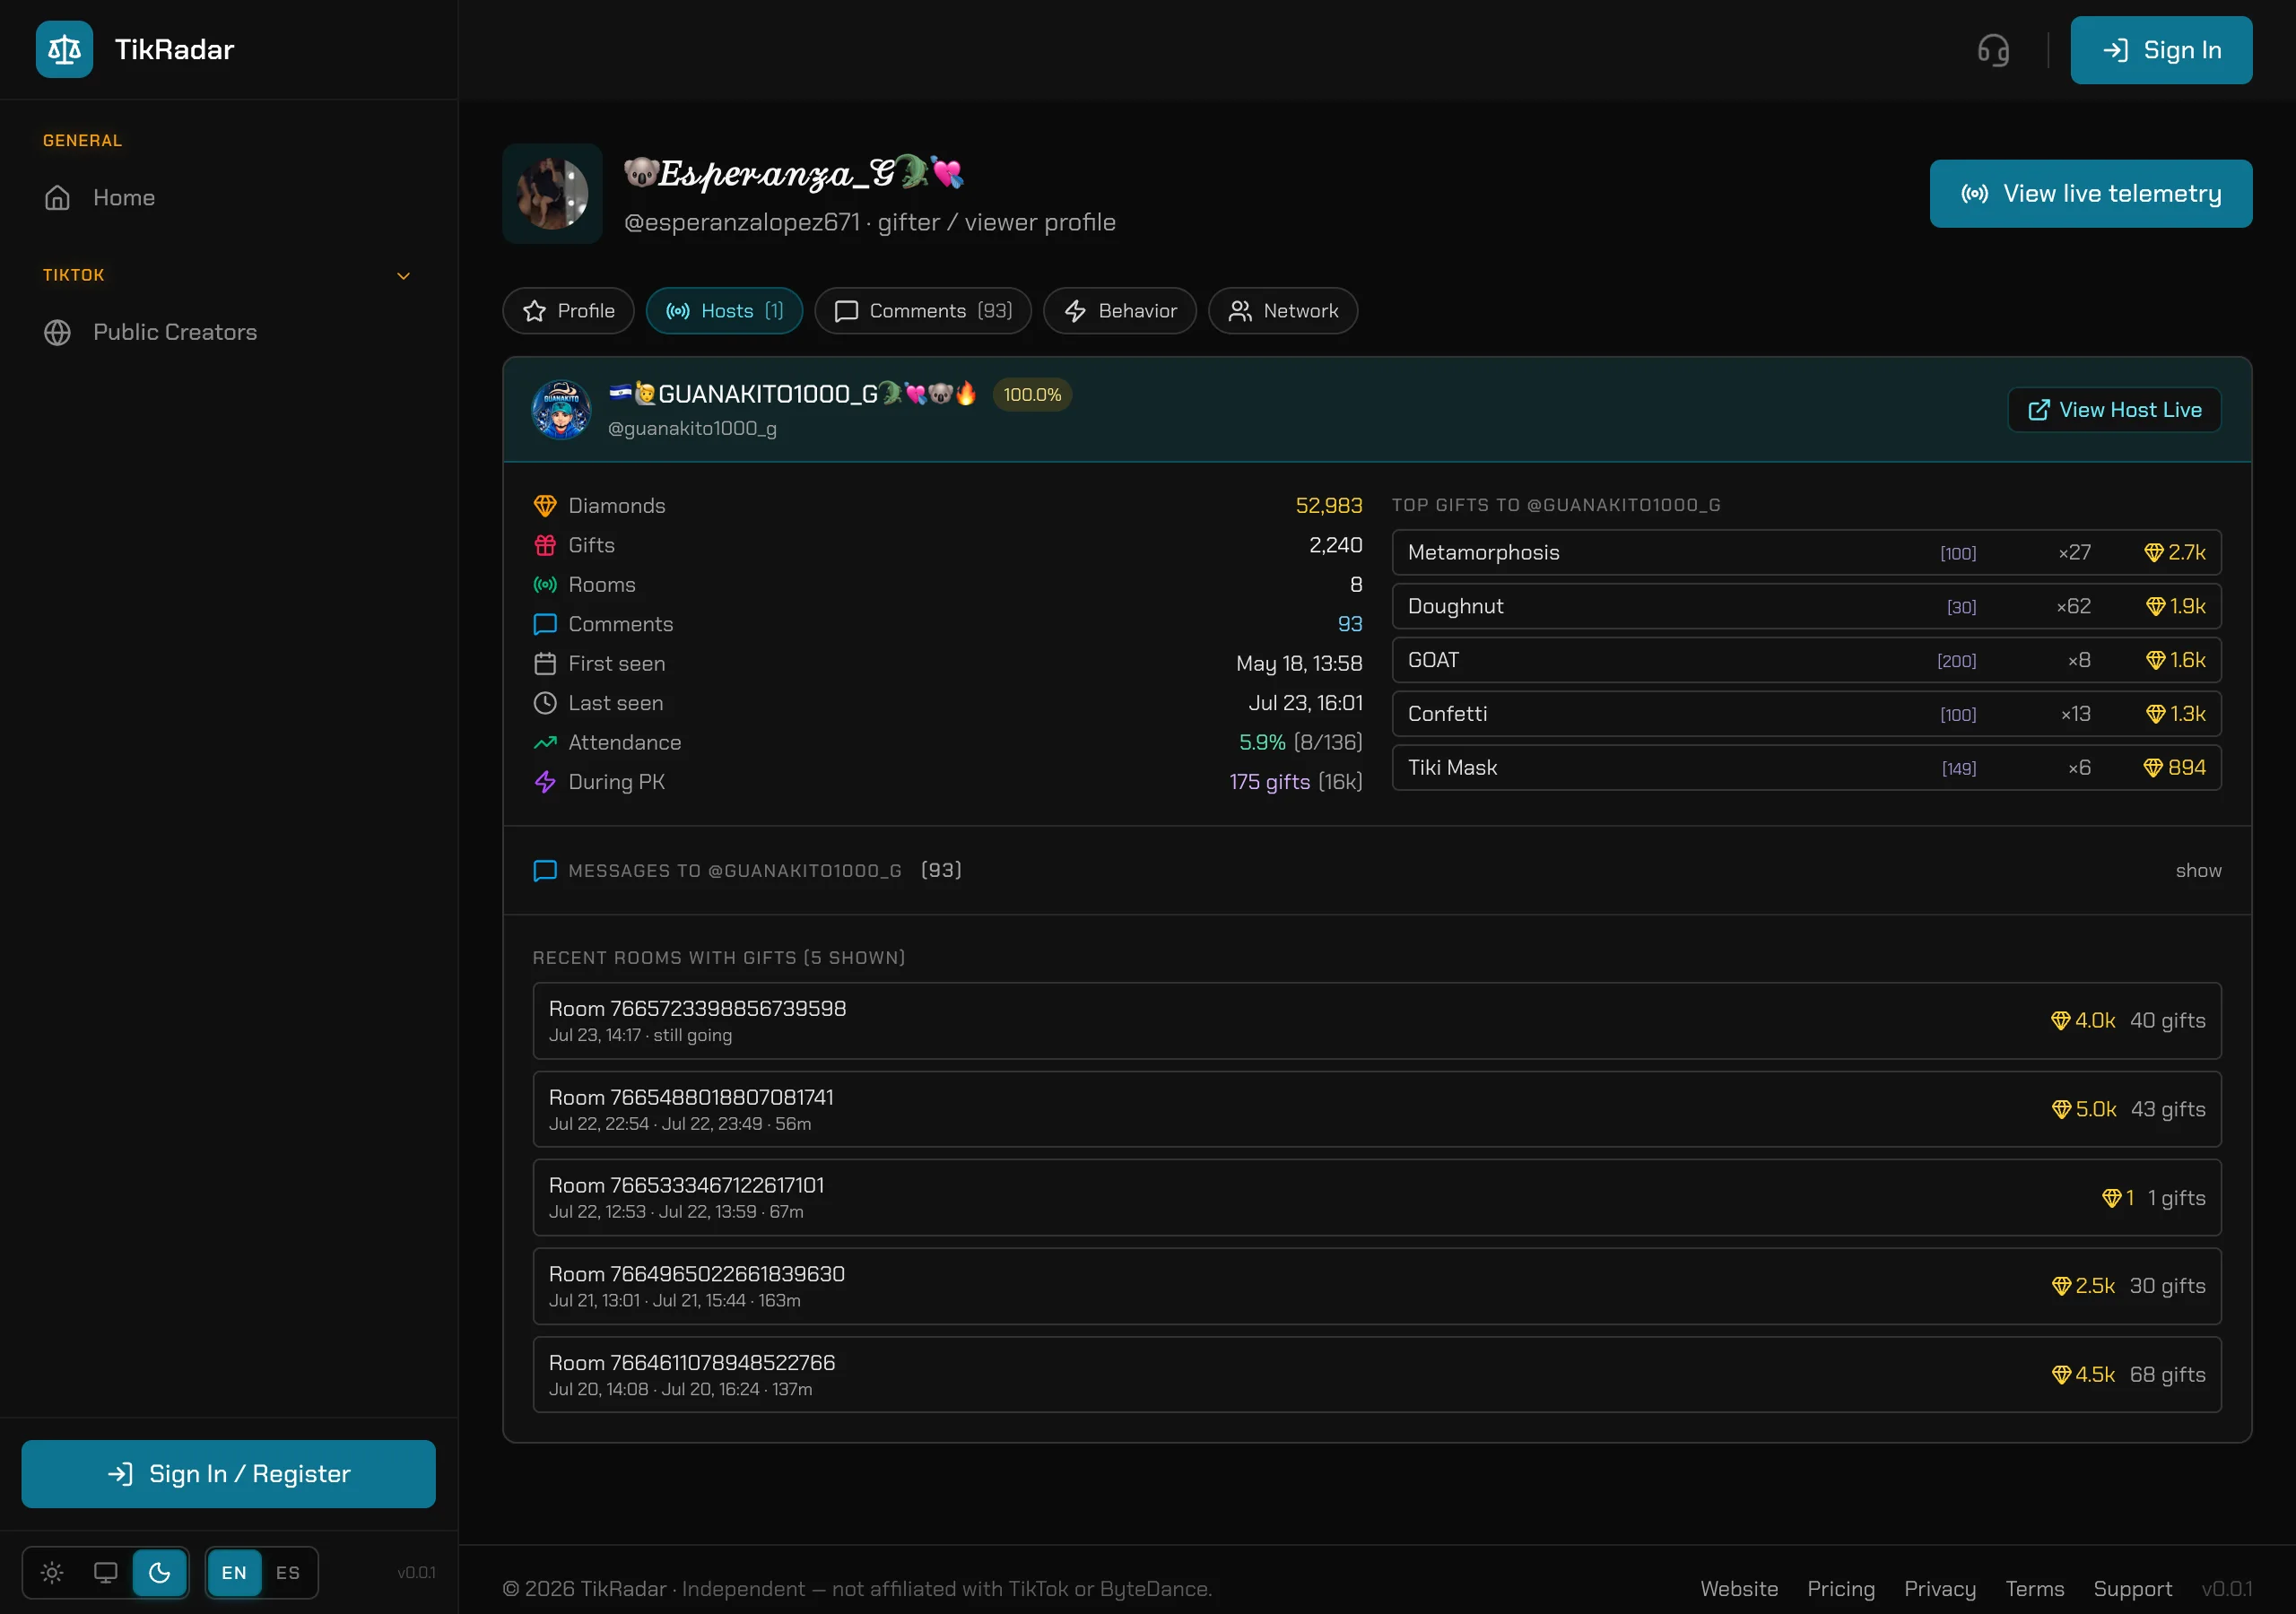Switch to the Profile tab
The width and height of the screenshot is (2296, 1614).
pos(568,311)
